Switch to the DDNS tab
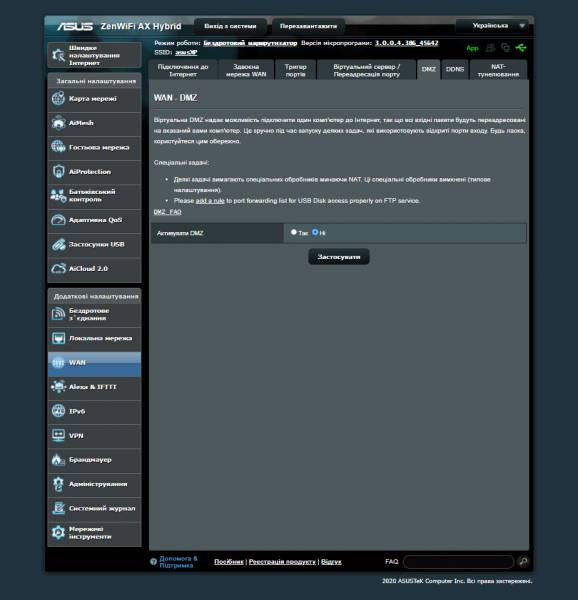 click(x=455, y=70)
